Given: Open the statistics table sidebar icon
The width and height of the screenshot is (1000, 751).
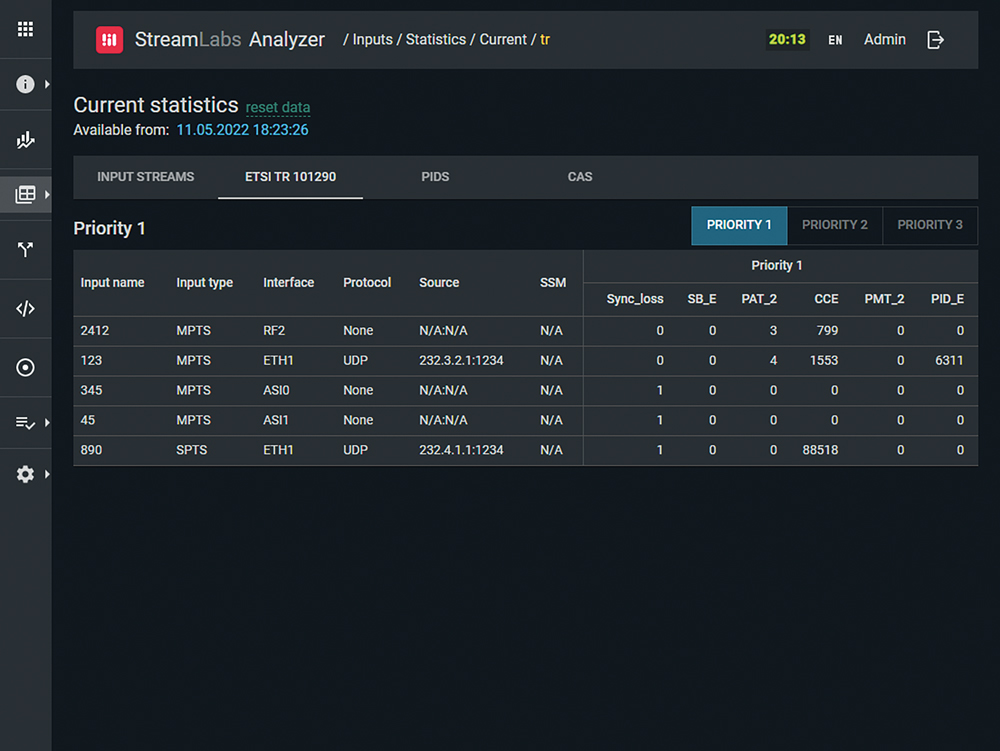Looking at the screenshot, I should [25, 194].
